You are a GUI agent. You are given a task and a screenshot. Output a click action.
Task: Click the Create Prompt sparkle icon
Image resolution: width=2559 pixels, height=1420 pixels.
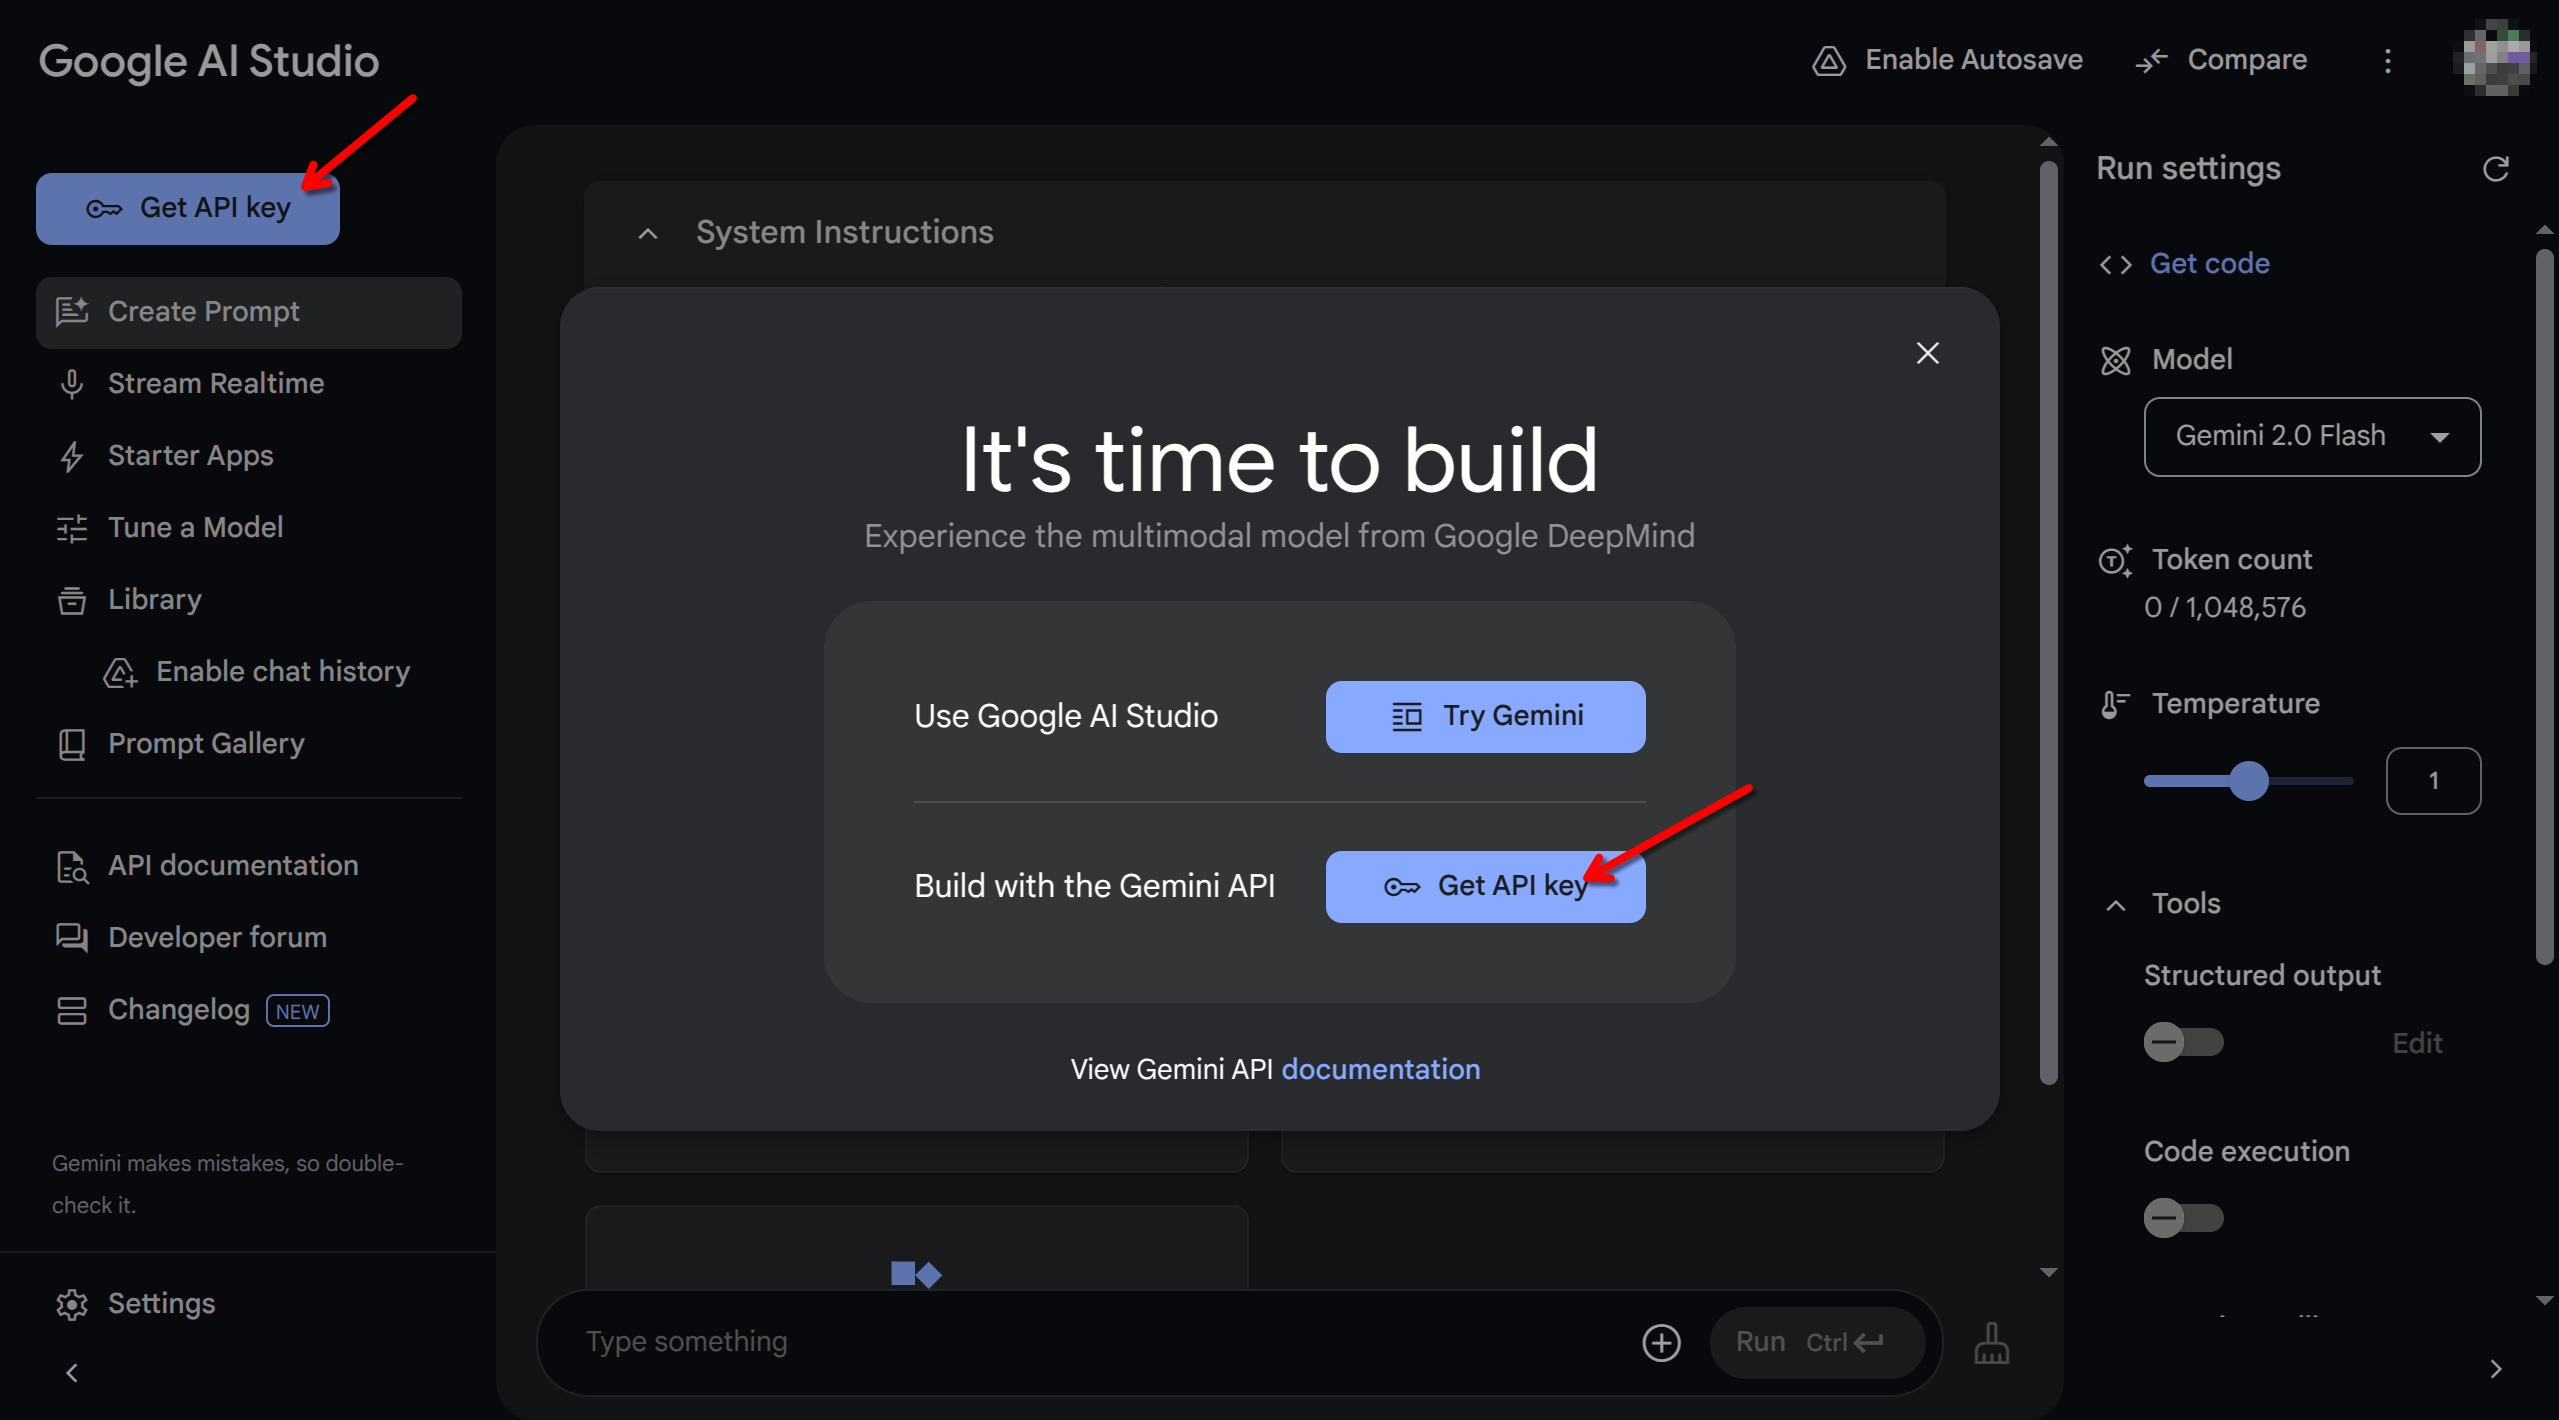(x=72, y=313)
